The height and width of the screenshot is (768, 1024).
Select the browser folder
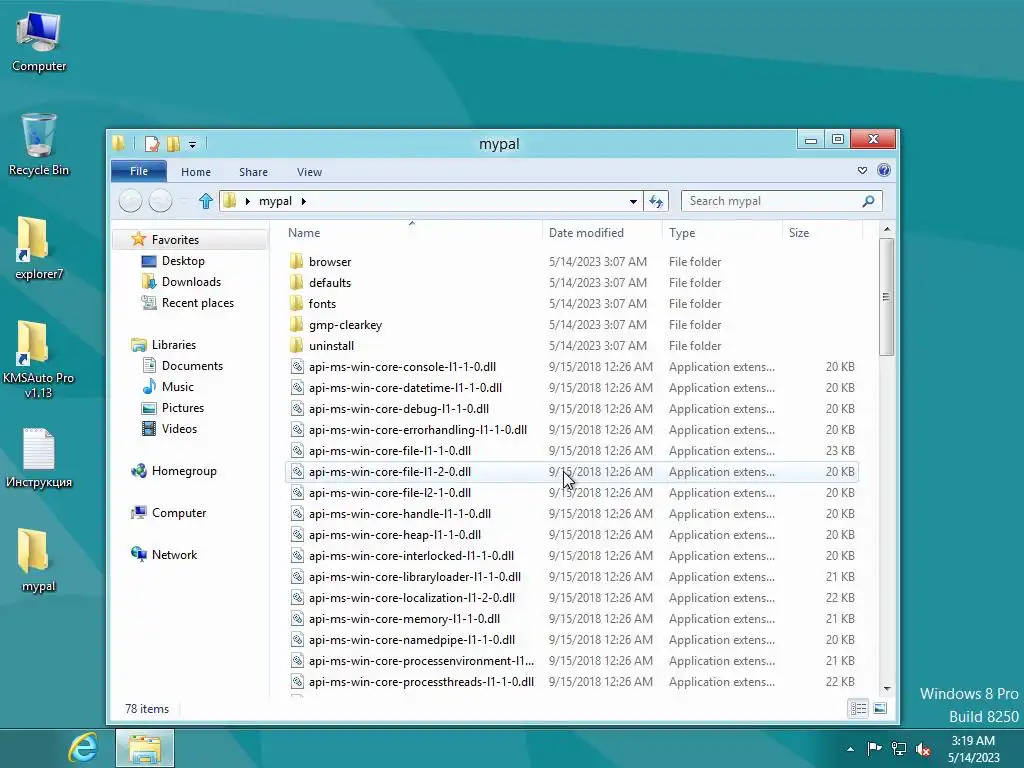point(571,261)
